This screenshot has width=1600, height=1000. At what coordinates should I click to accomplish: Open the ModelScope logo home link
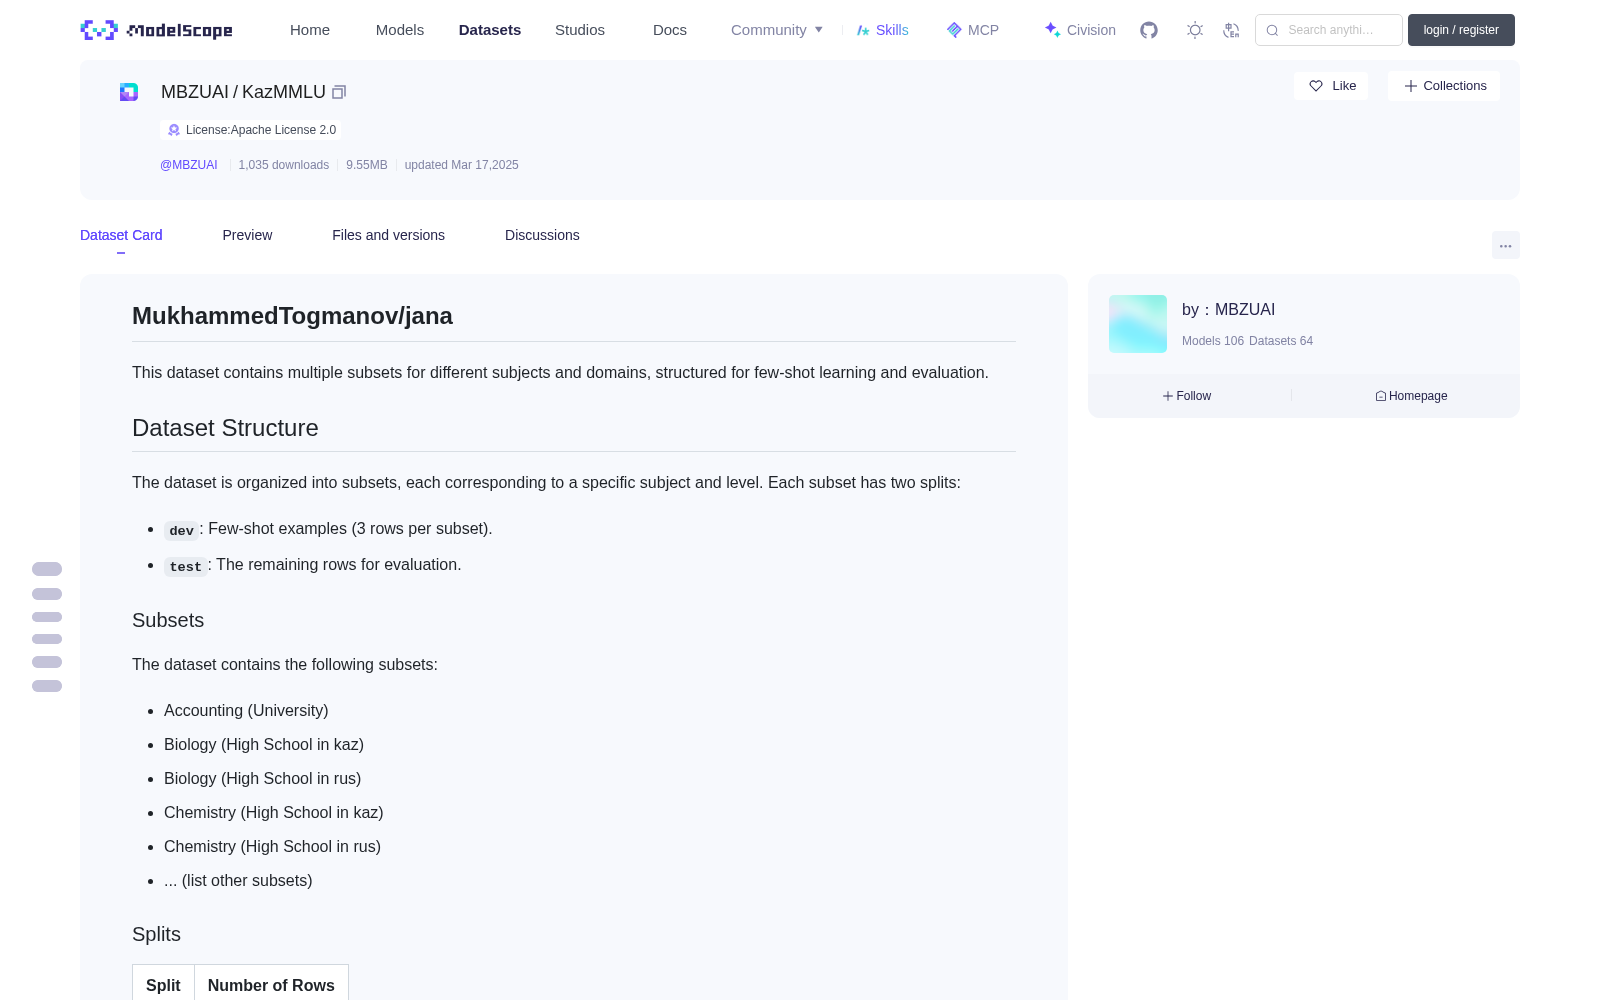[157, 30]
